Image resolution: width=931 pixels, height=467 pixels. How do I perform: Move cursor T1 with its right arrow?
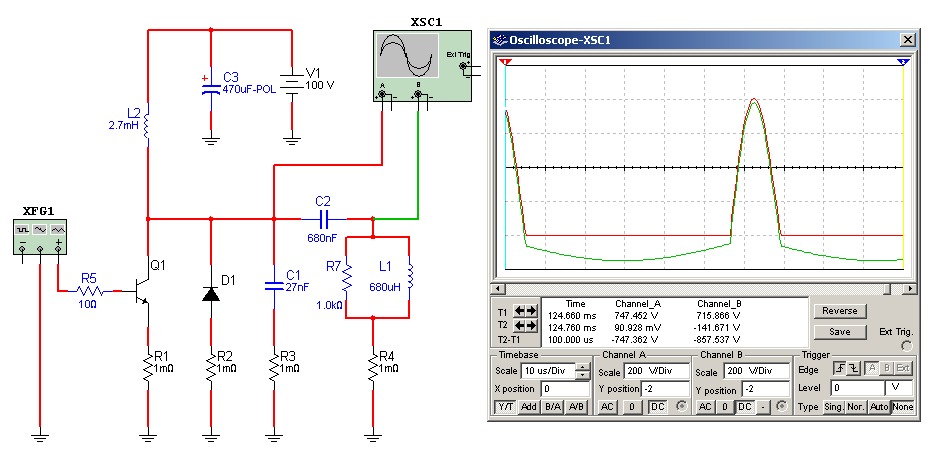pos(530,311)
